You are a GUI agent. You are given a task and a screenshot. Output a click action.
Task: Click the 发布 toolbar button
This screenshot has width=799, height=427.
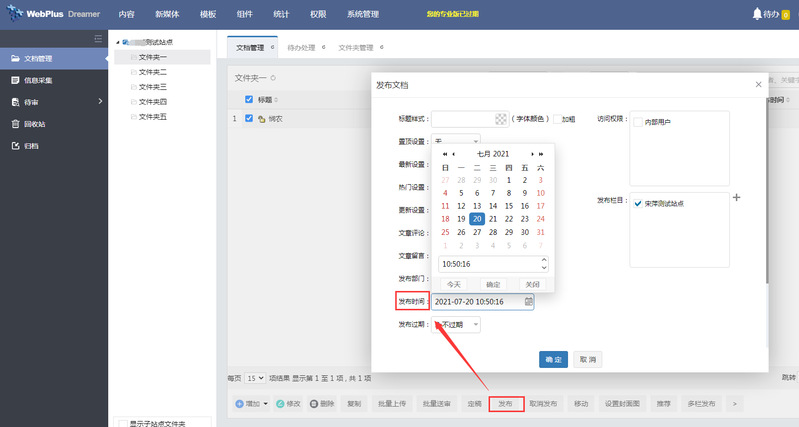pyautogui.click(x=505, y=404)
